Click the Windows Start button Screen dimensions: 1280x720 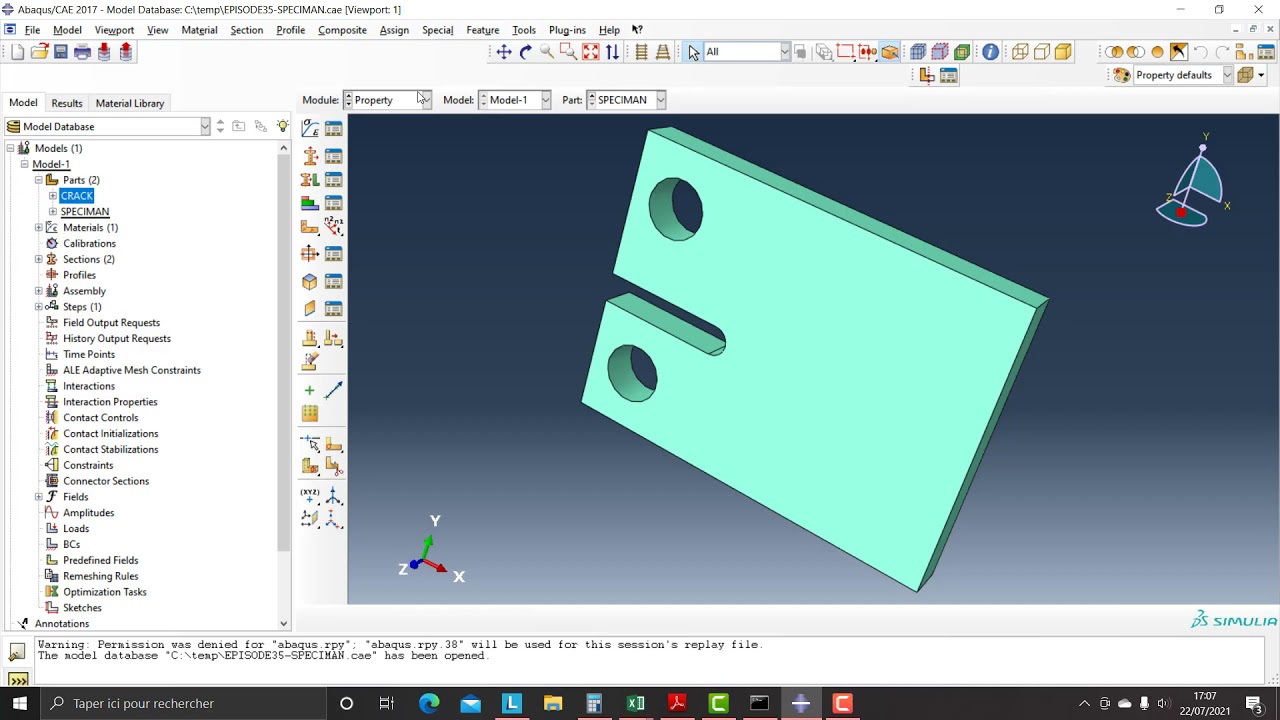[20, 703]
